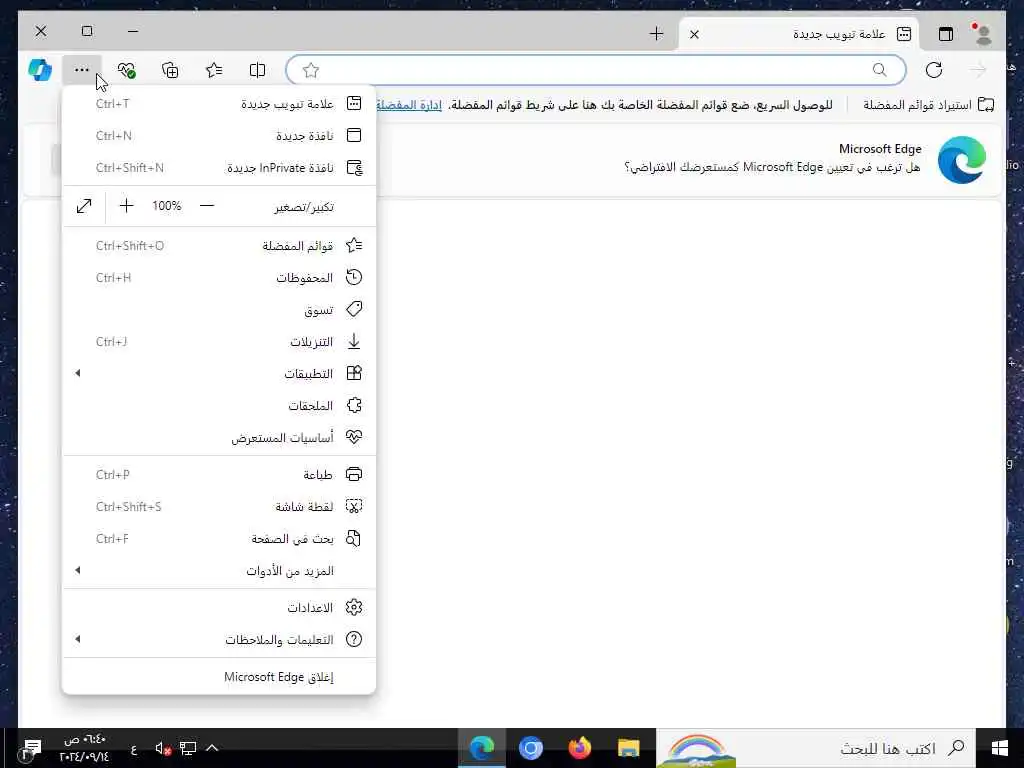Screen dimensions: 1024x768
Task: Open the profile avatar icon
Action: 982,34
